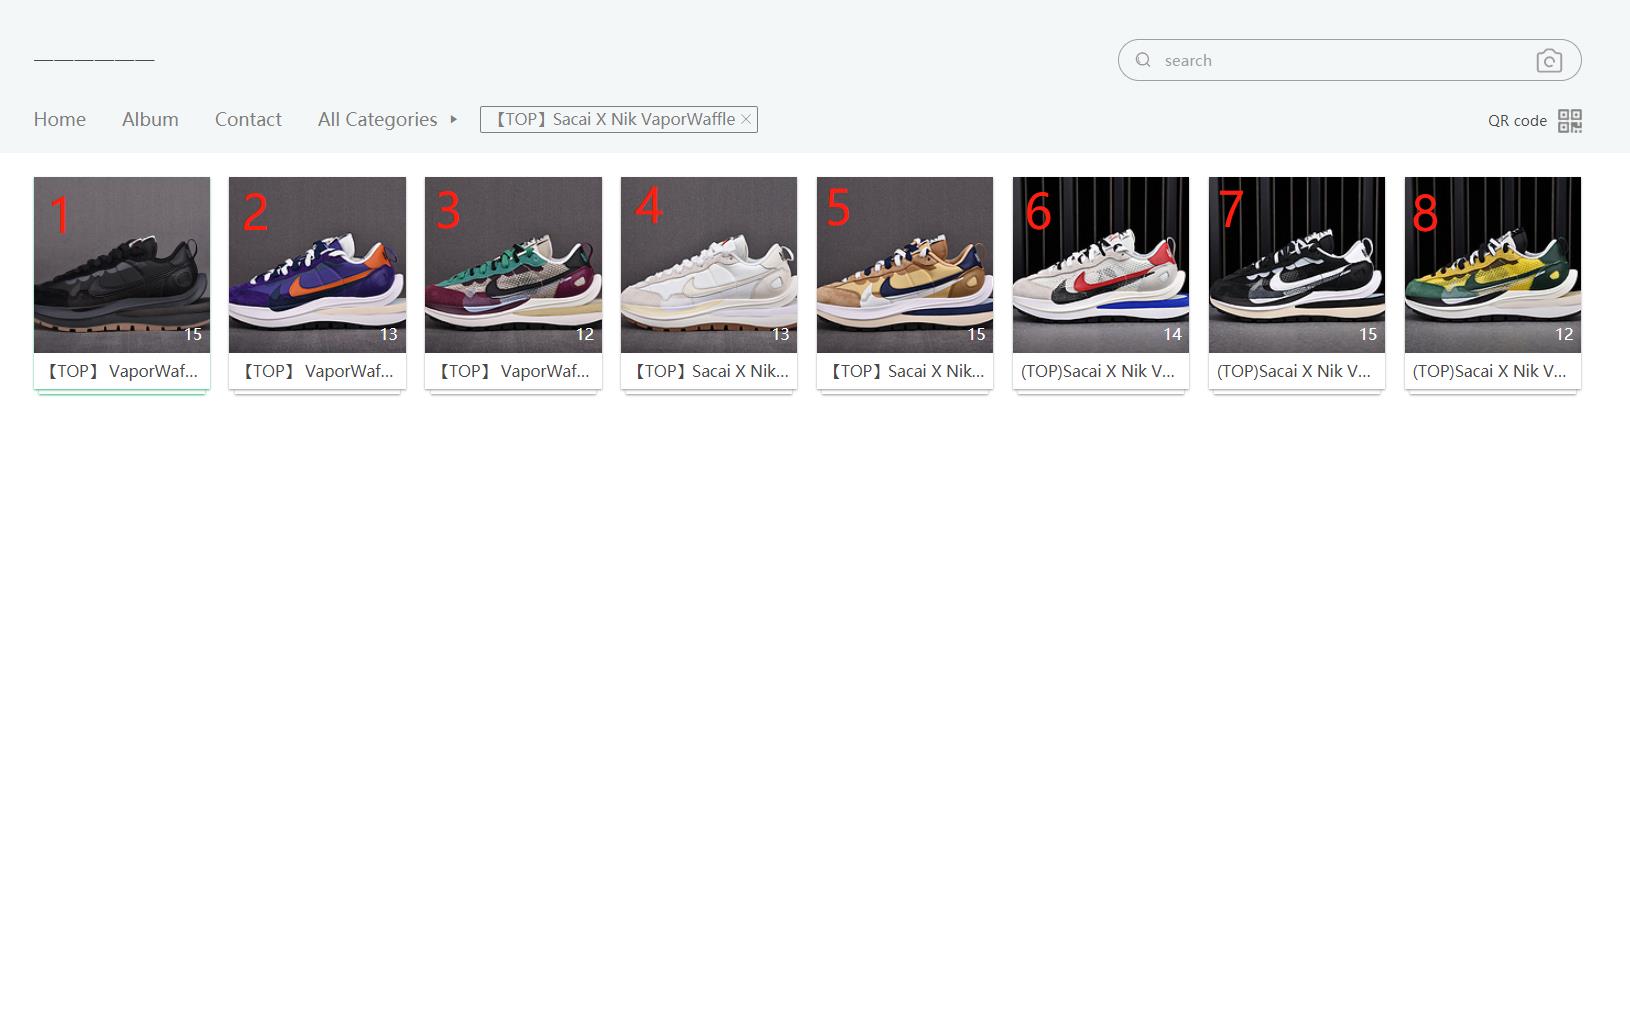Click the title under the all-white sneaker
The image size is (1630, 1022).
(x=709, y=371)
